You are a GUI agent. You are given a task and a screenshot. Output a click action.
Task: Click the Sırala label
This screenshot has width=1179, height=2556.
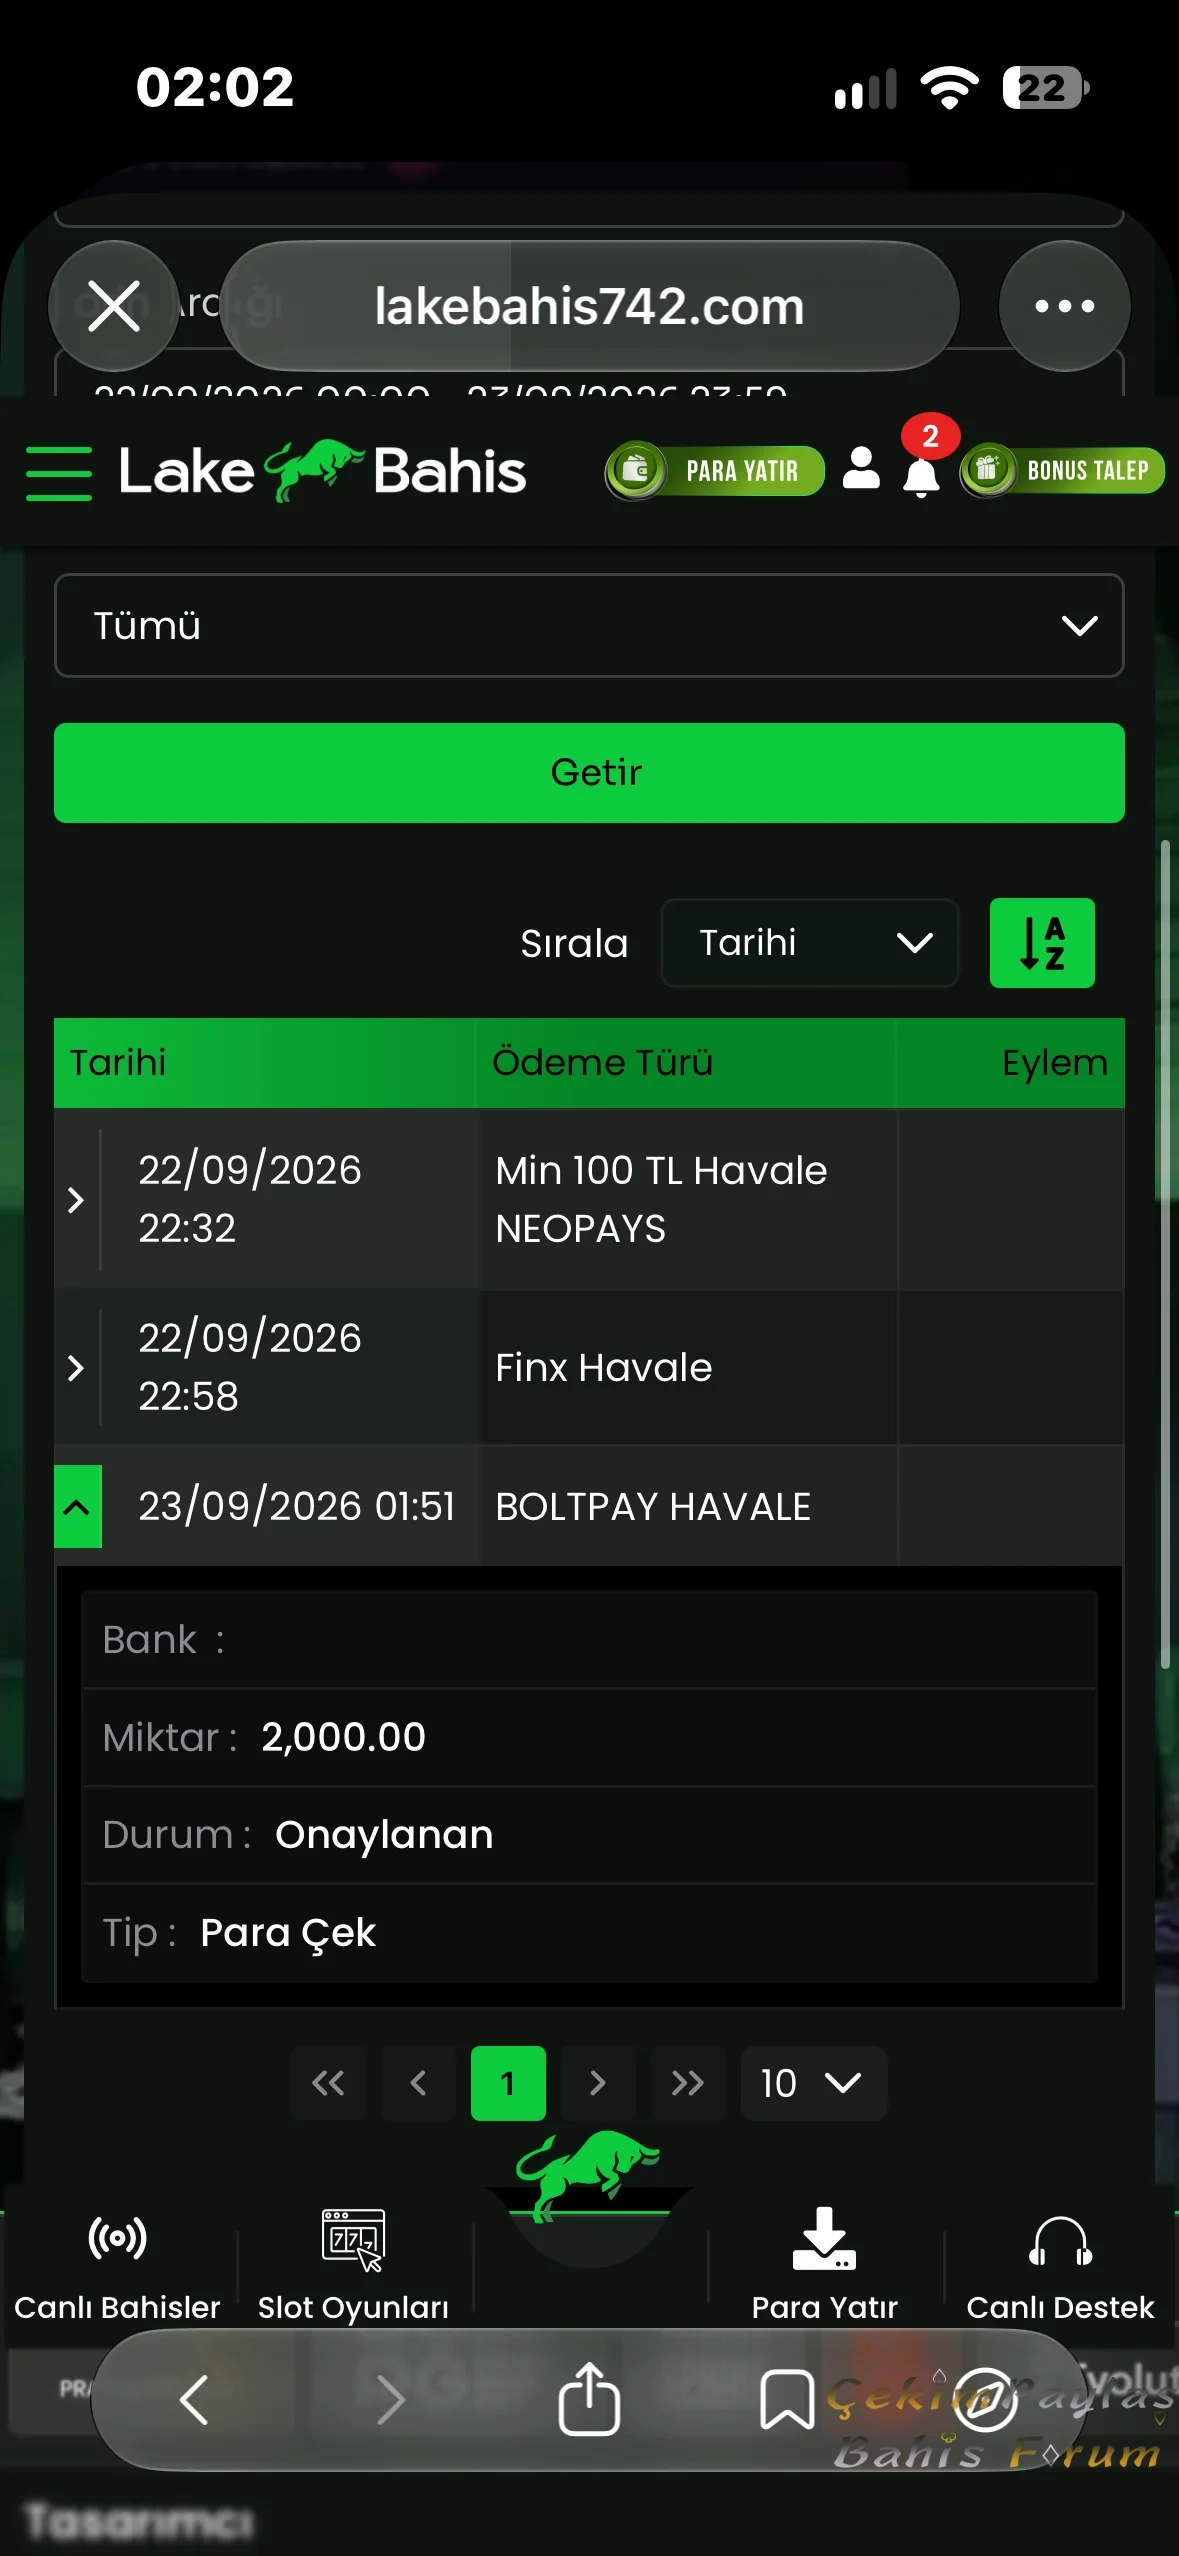[574, 943]
